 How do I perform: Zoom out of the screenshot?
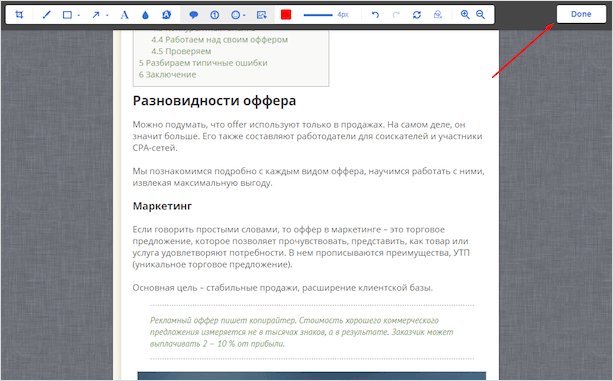tap(480, 15)
